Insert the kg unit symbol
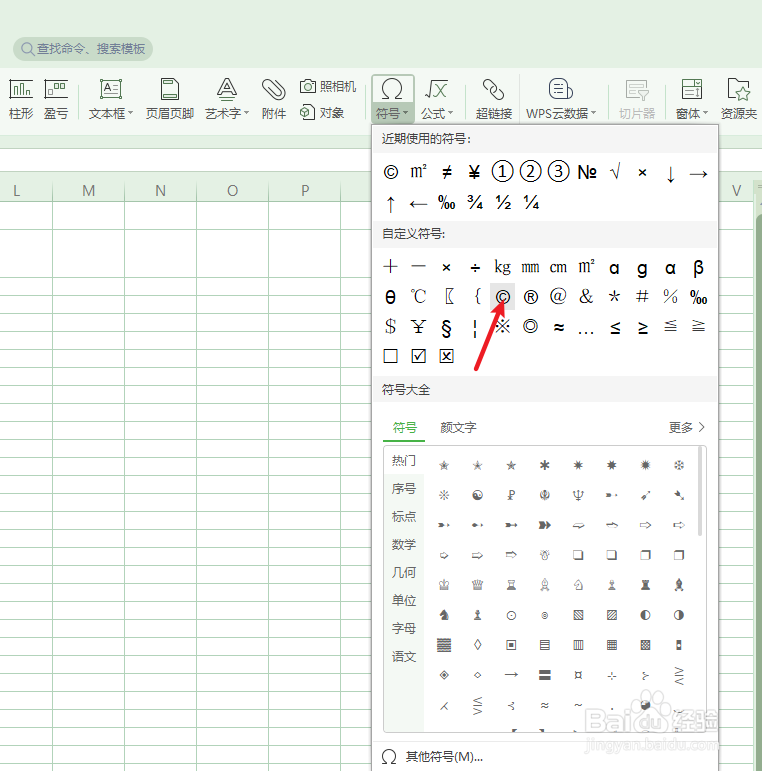 [502, 267]
